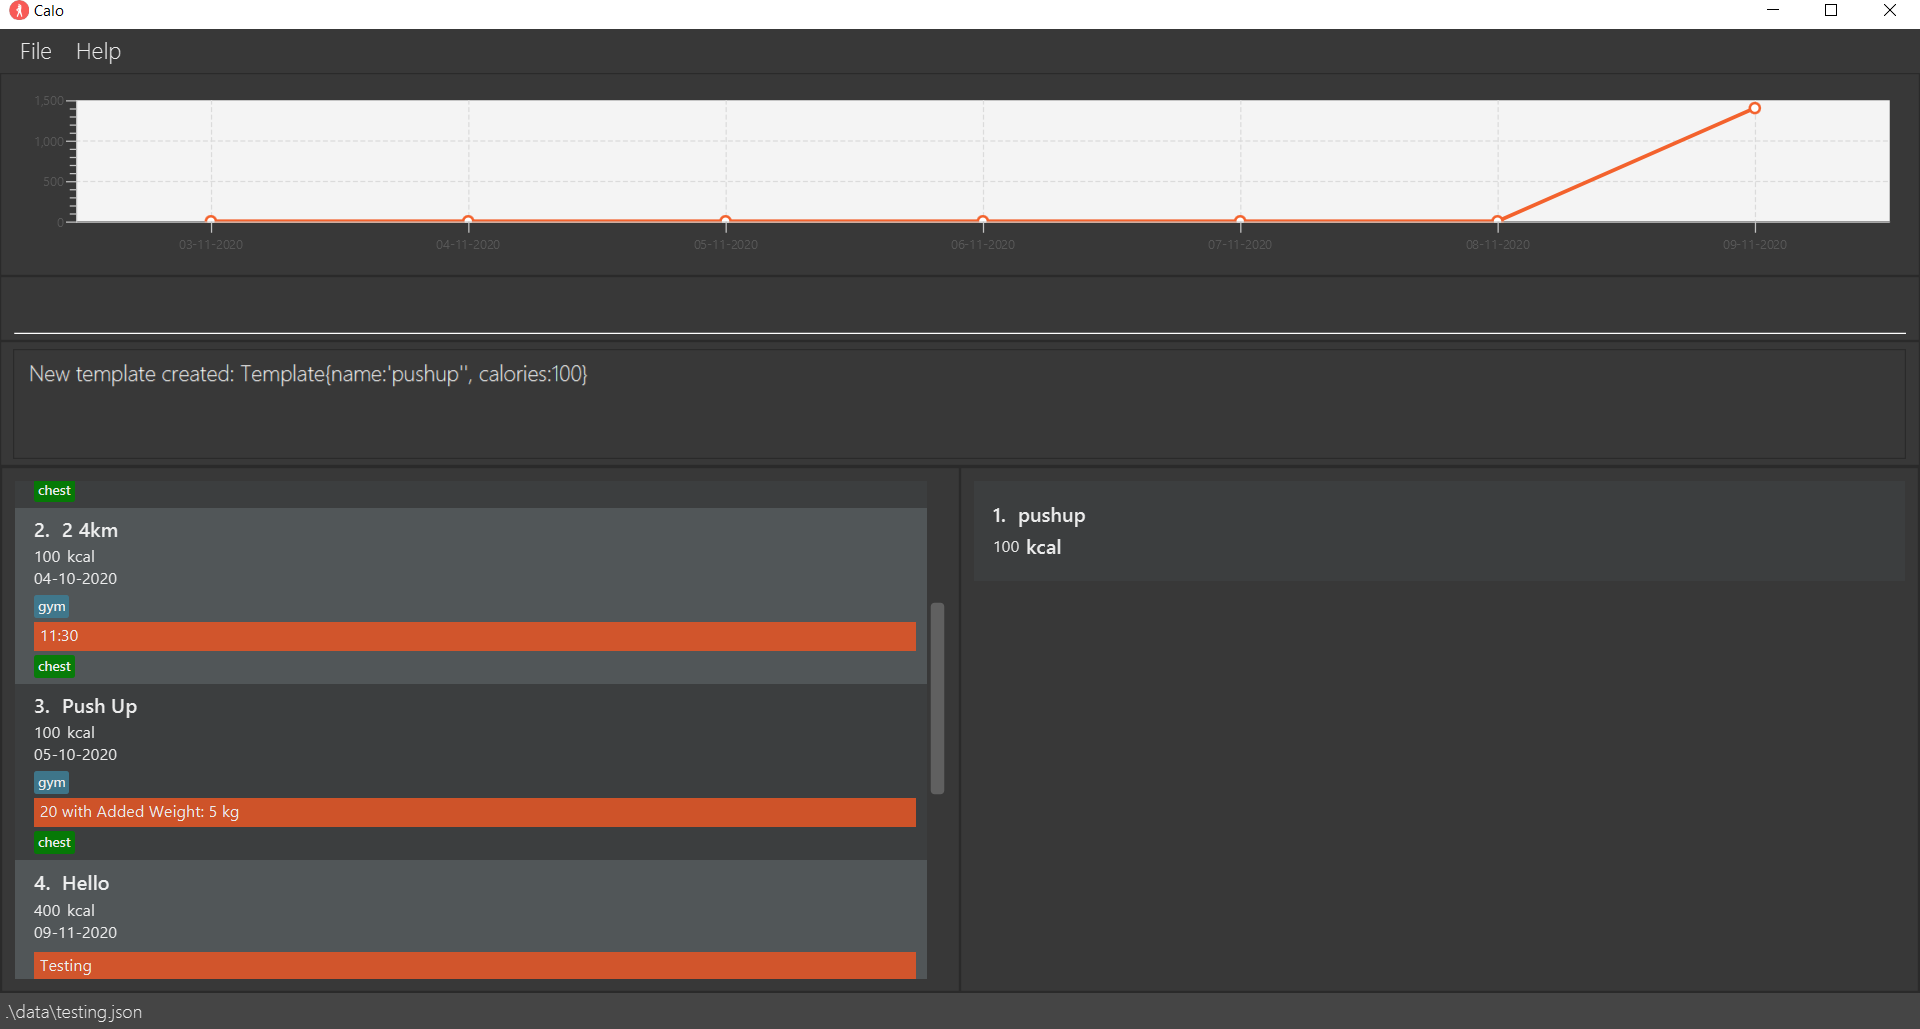Maximize the Calo window

1831,11
